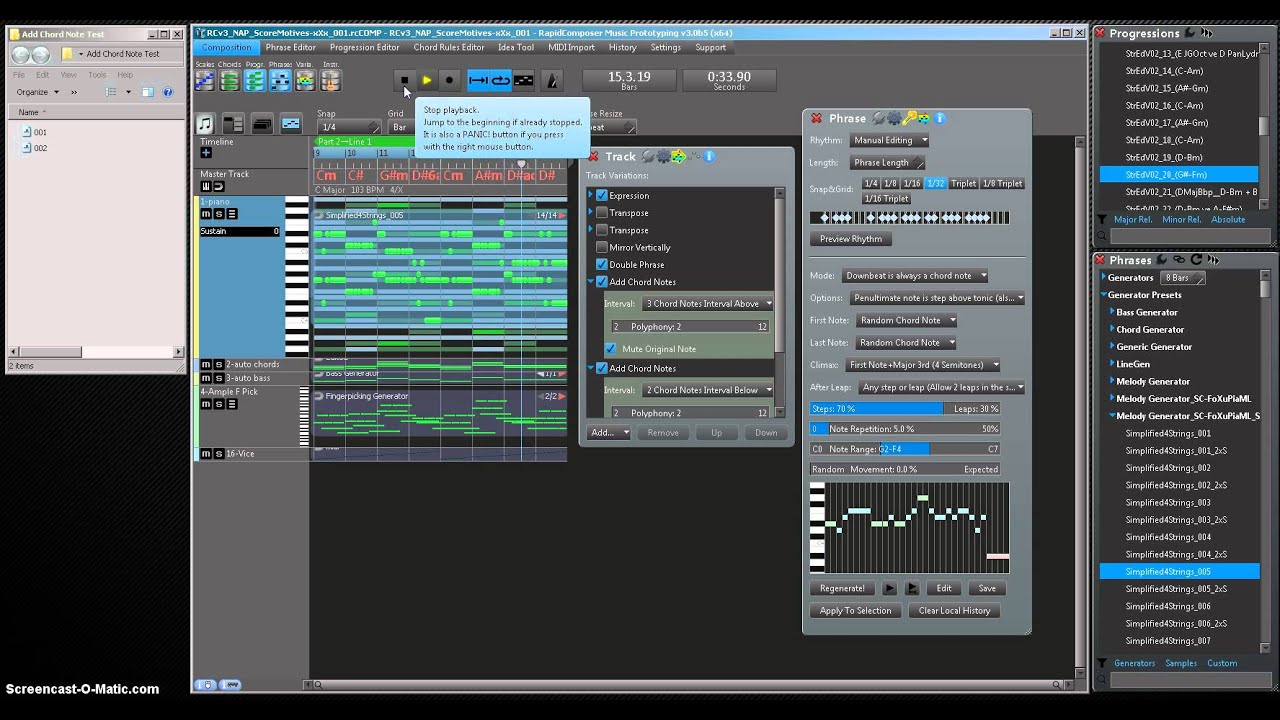Uncheck the Mute Original Note checkbox
This screenshot has height=720, width=1280.
(610, 349)
